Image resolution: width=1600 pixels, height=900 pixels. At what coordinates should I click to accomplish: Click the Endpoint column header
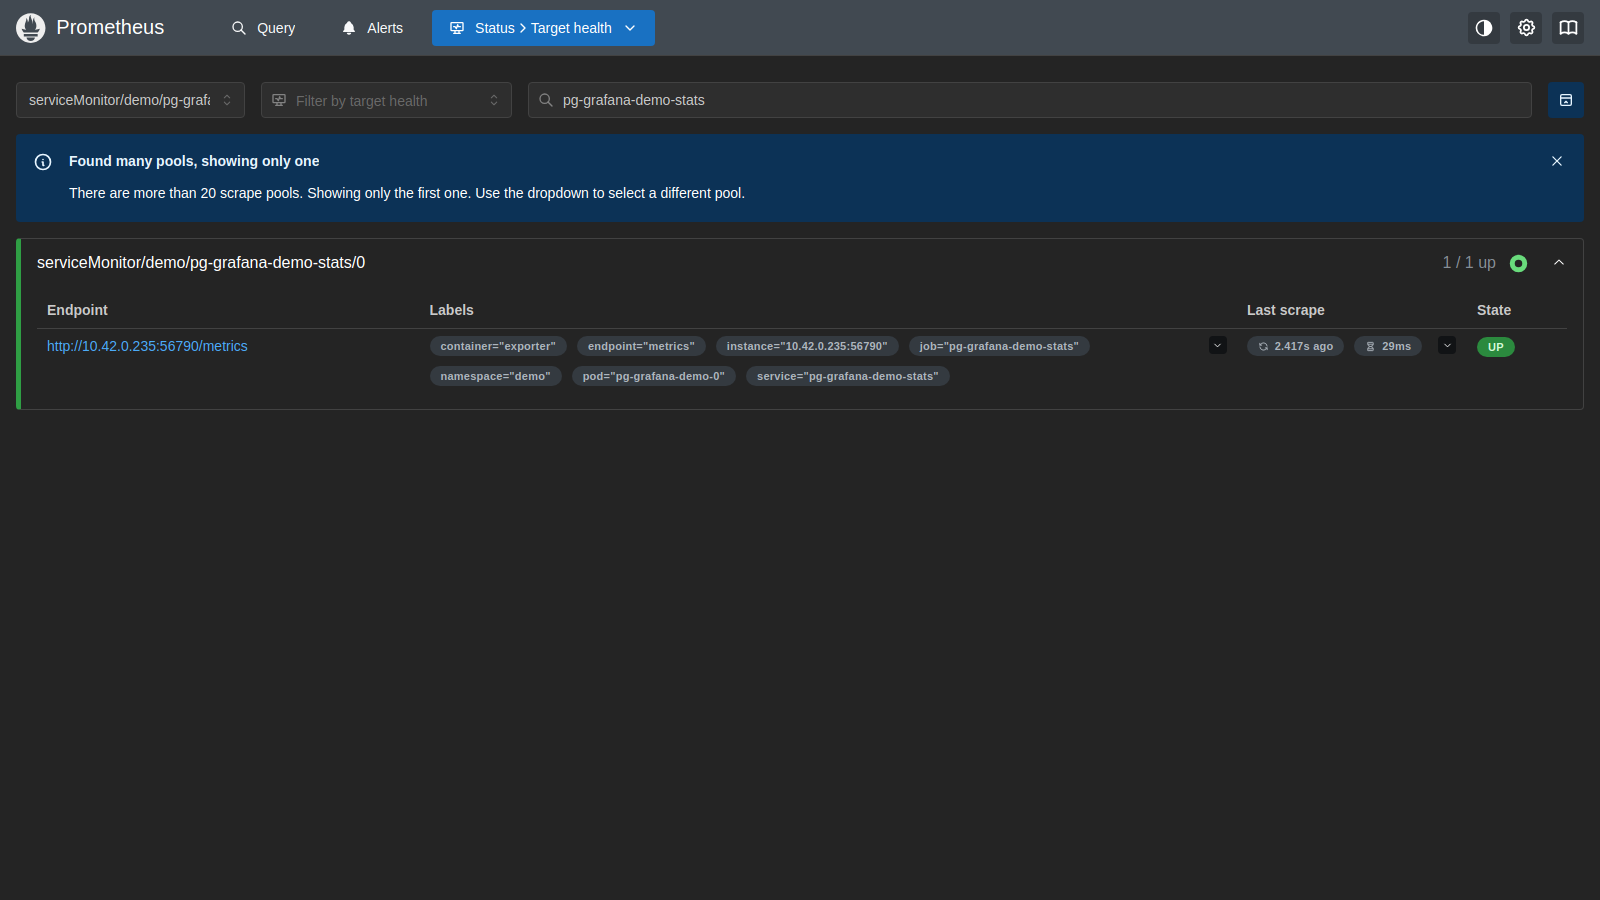click(77, 310)
